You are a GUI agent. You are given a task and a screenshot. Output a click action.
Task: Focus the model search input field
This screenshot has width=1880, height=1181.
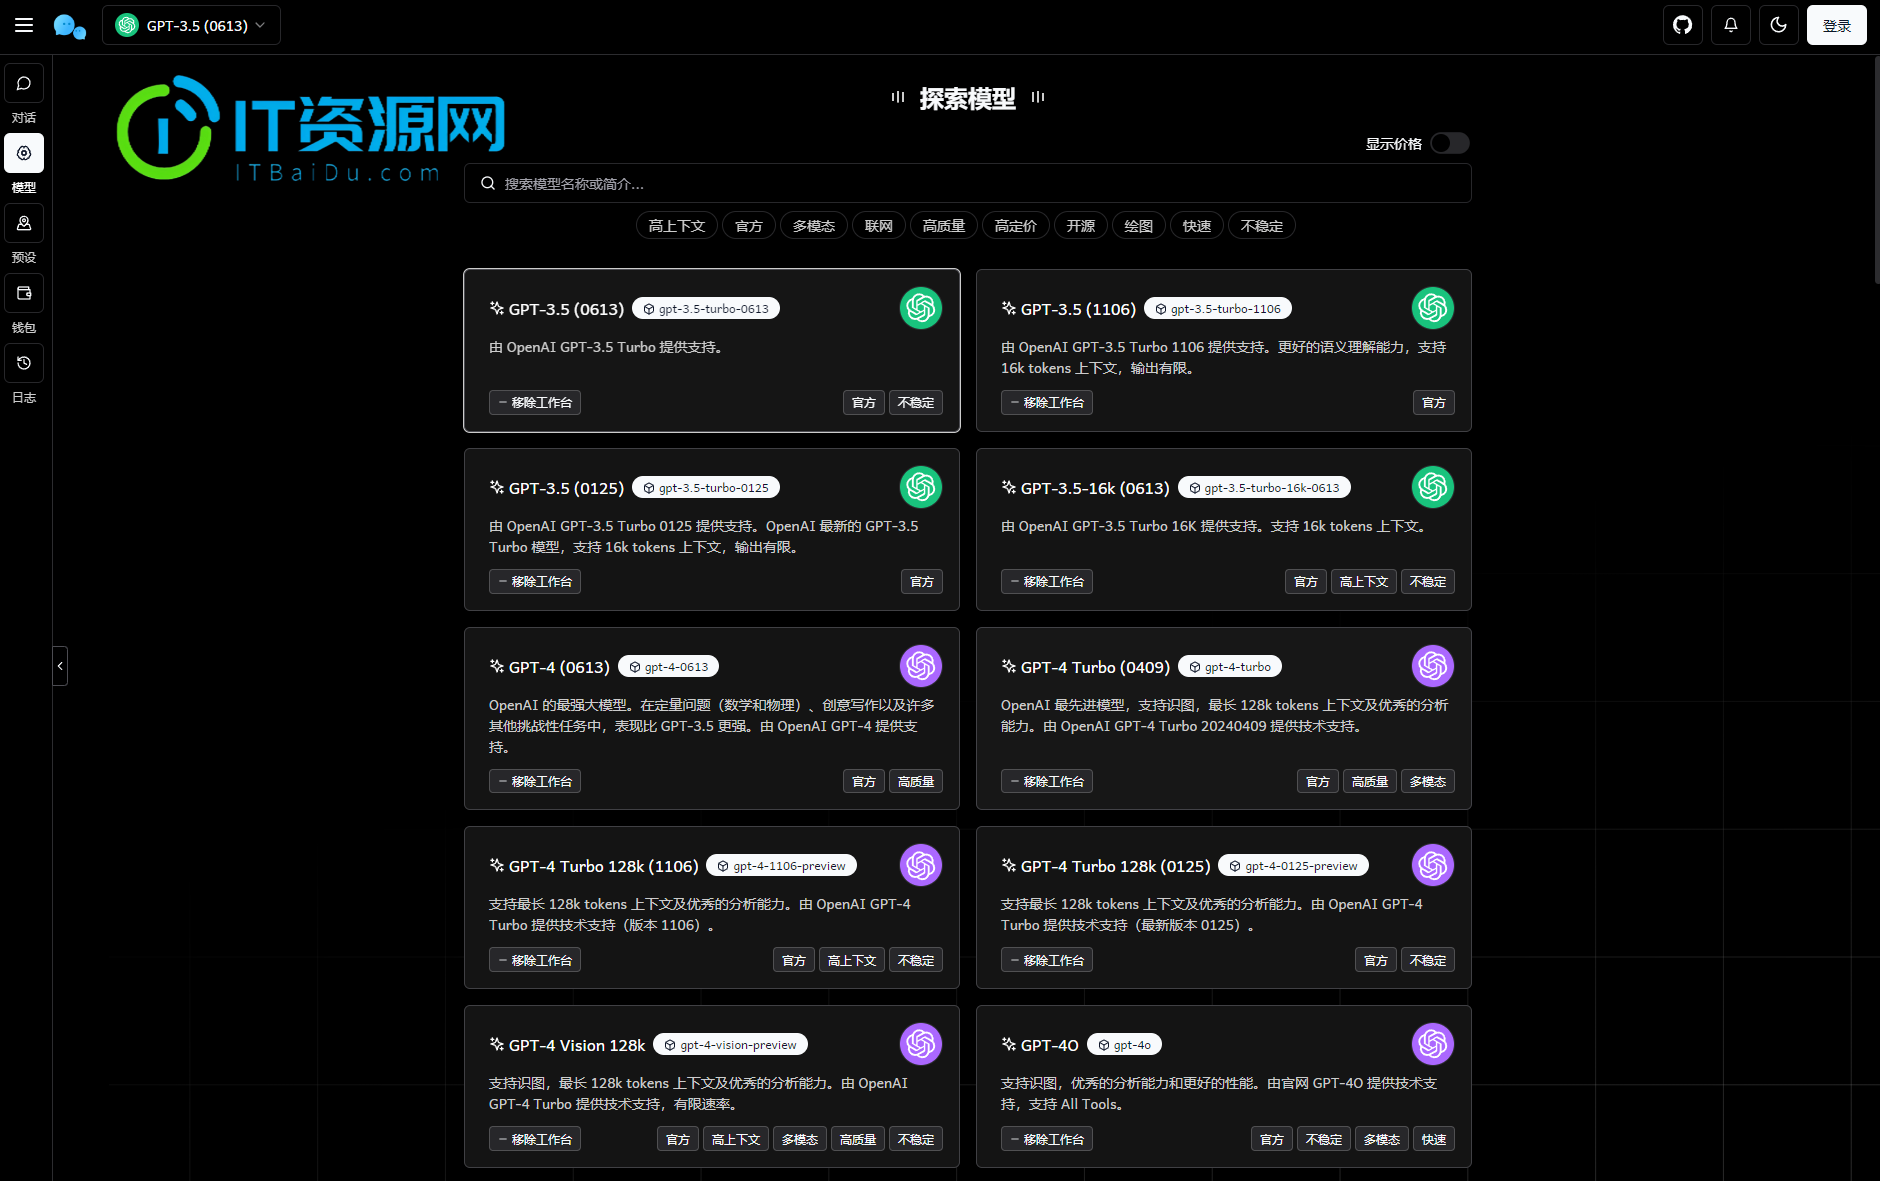pos(968,184)
